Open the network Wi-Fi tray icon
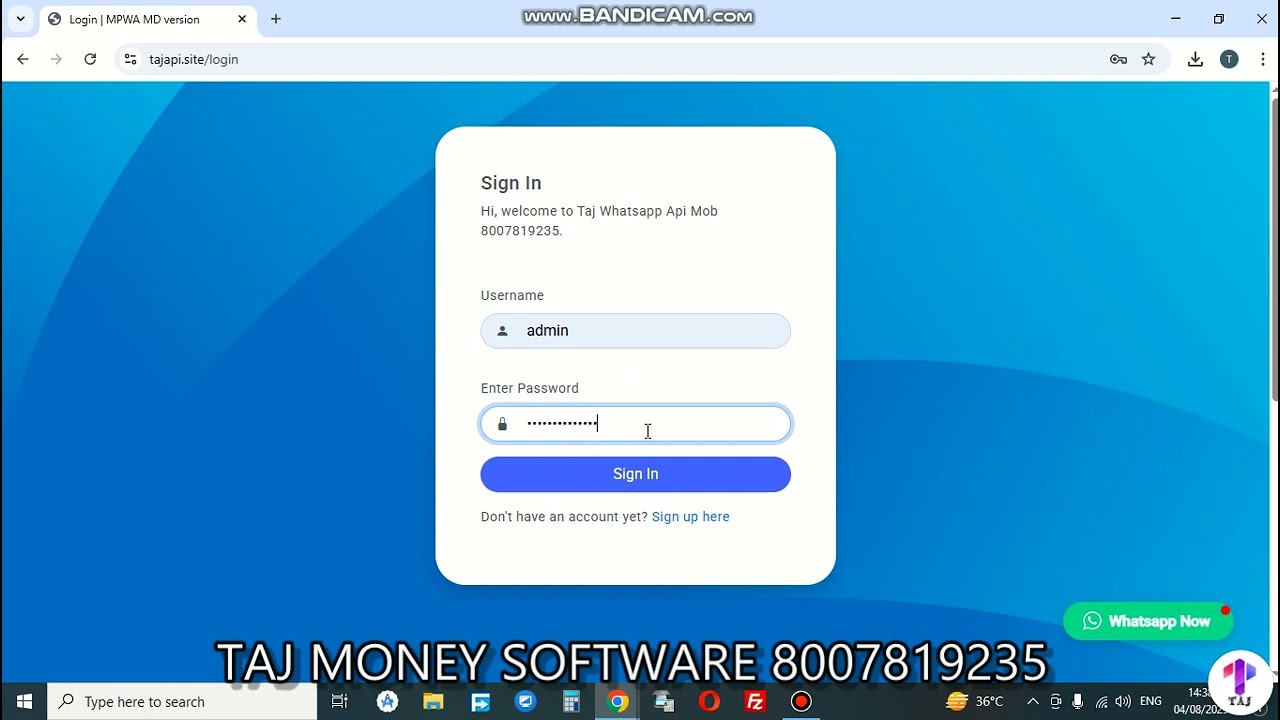1280x720 pixels. pos(1101,702)
